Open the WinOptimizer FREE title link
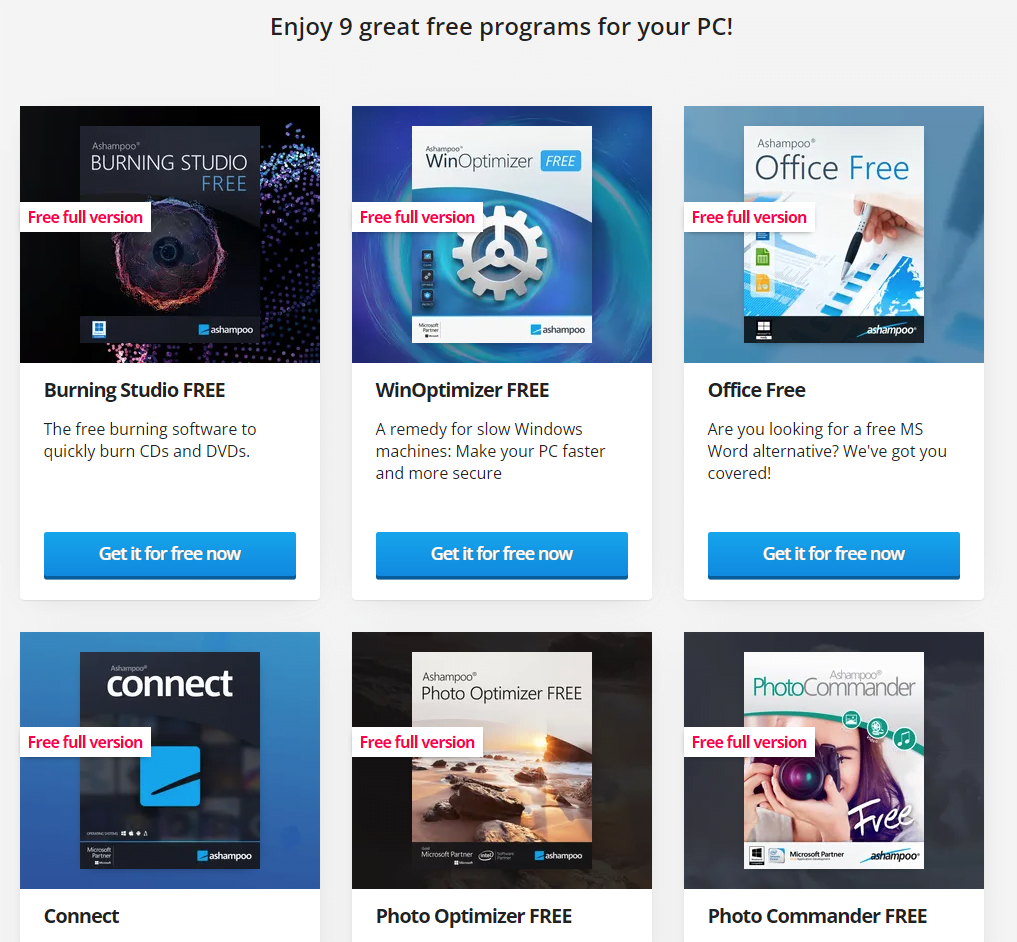This screenshot has width=1017, height=942. click(462, 391)
